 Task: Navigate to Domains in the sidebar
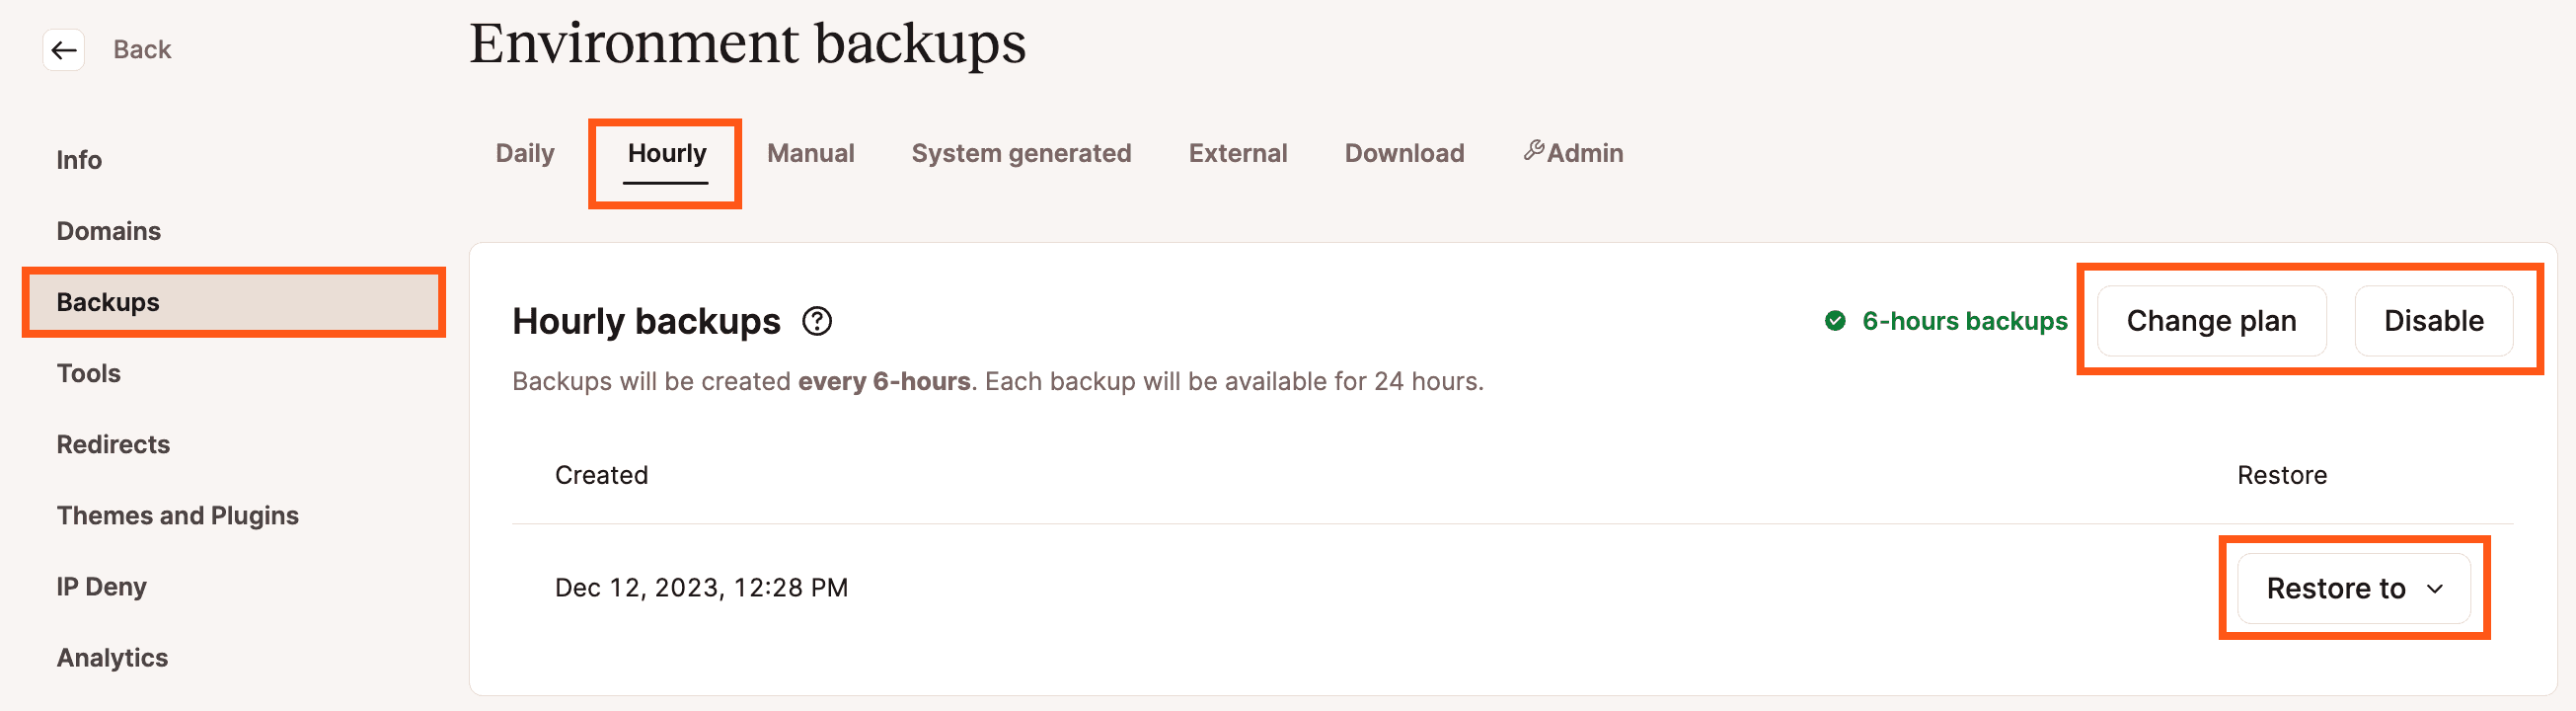pyautogui.click(x=108, y=231)
